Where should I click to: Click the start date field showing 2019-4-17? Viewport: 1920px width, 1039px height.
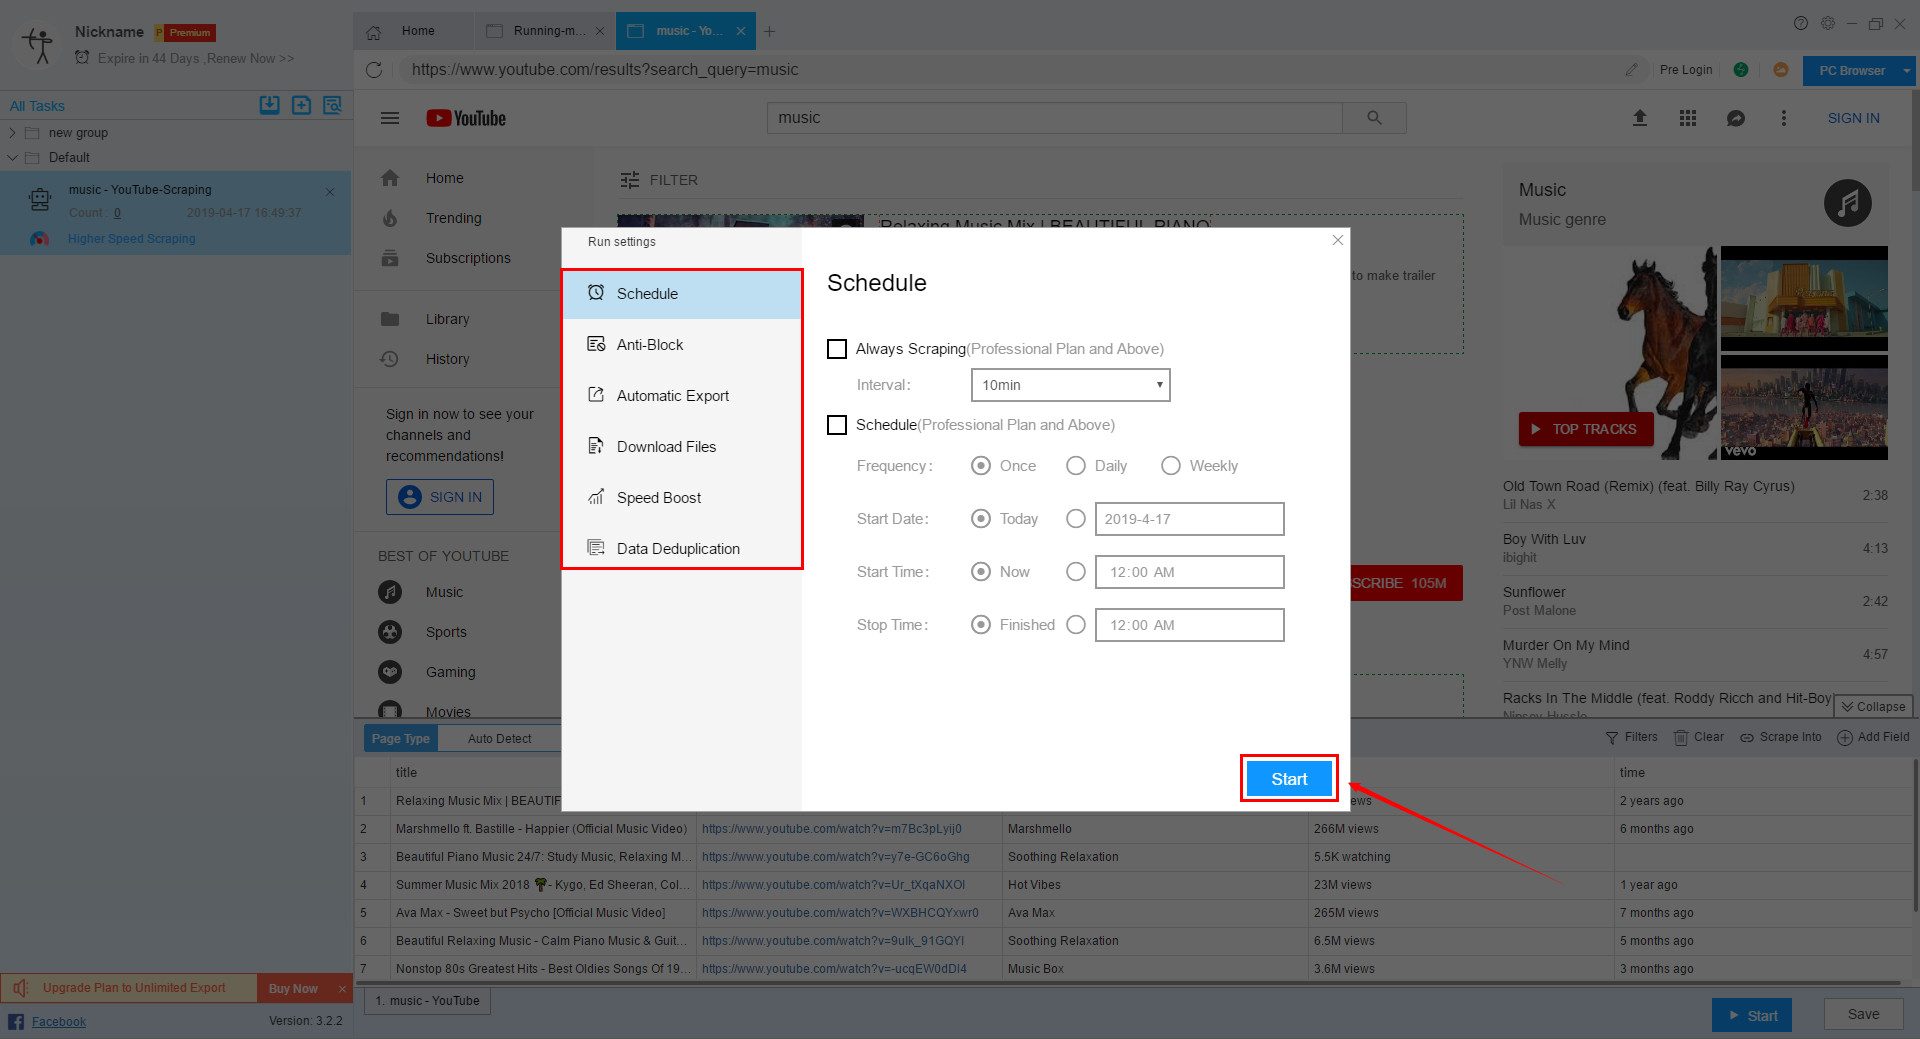point(1189,519)
